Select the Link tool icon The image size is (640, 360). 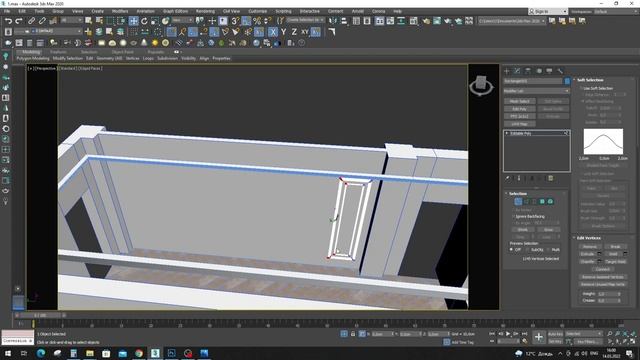31,21
